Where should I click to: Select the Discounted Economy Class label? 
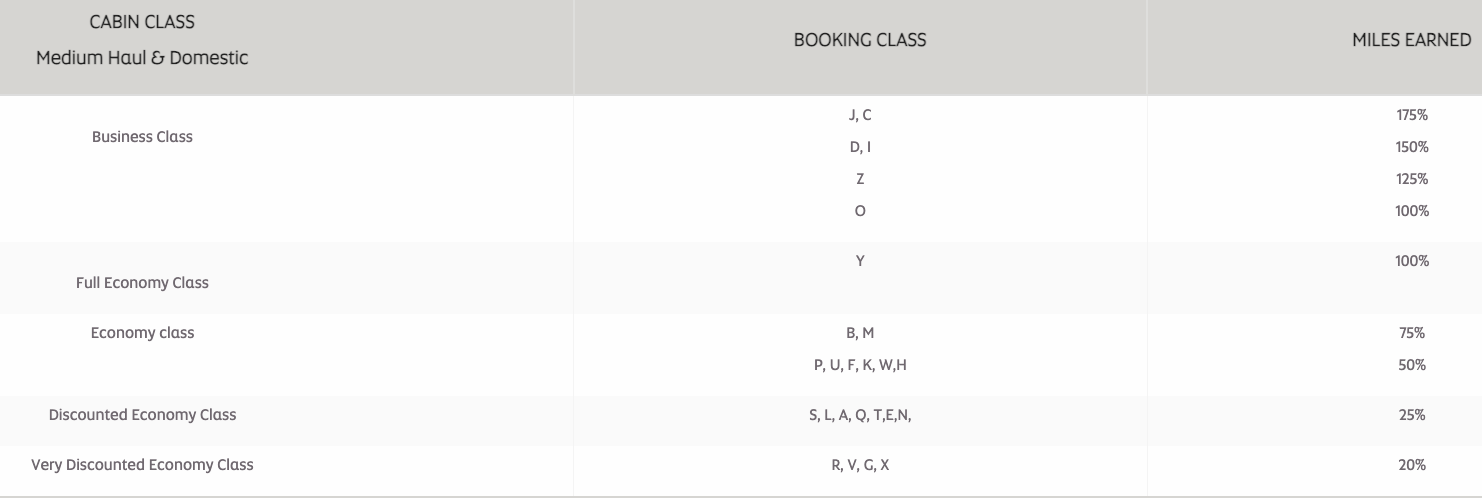pos(142,414)
